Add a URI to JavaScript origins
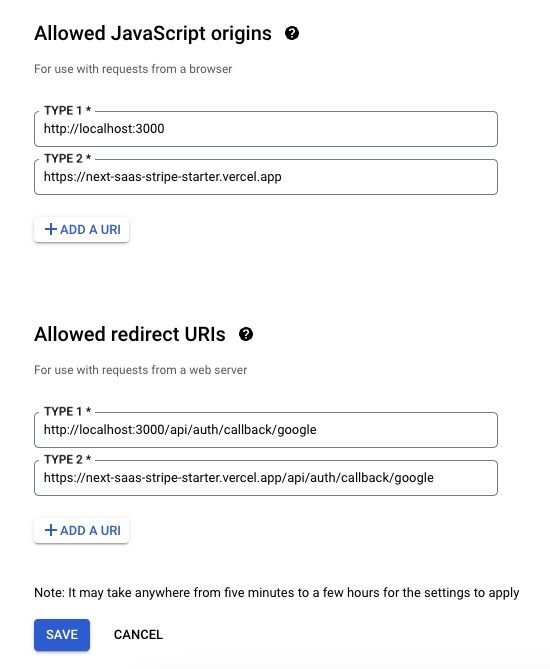The width and height of the screenshot is (550, 669). (x=81, y=230)
